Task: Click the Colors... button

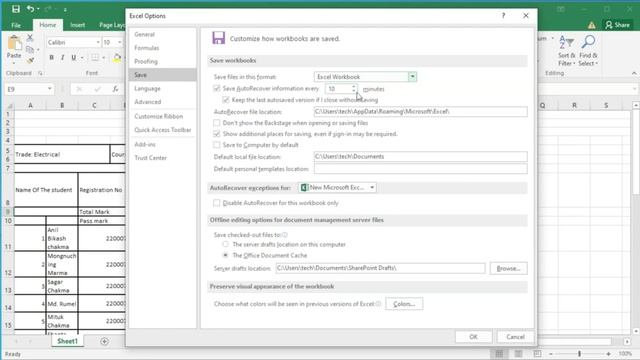Action: 404,304
